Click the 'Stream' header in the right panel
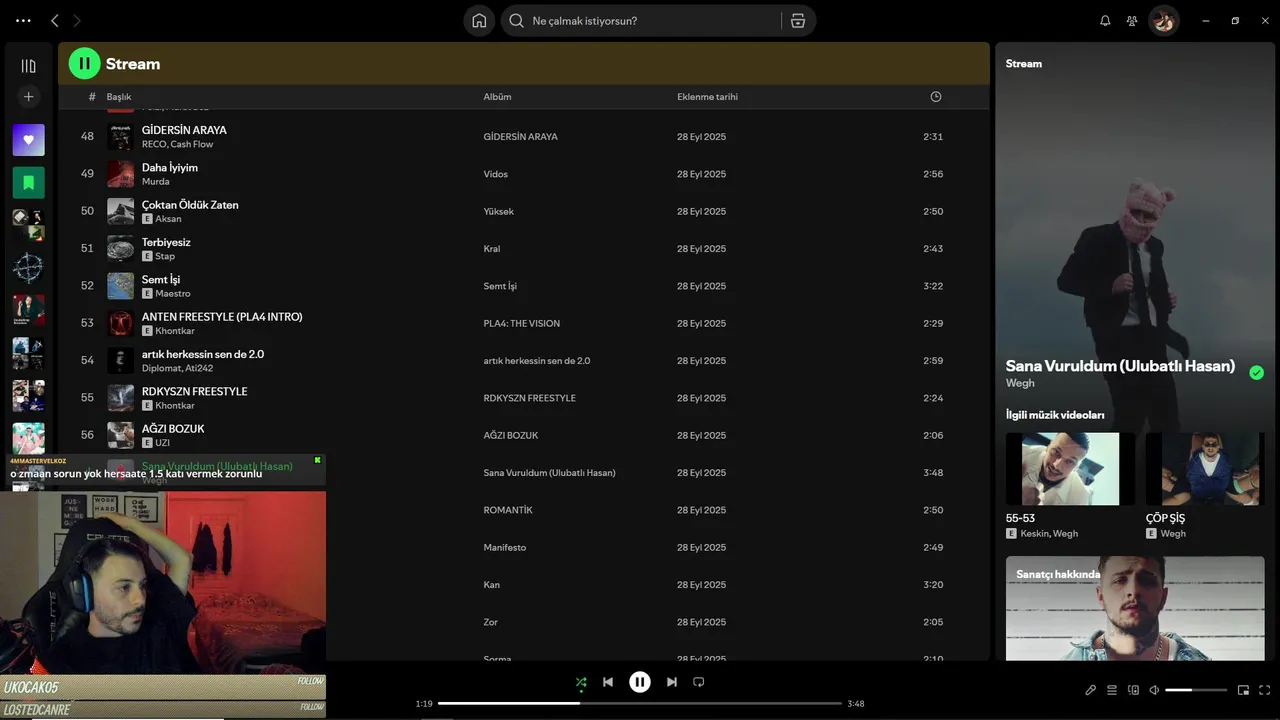This screenshot has height=720, width=1280. click(1023, 63)
